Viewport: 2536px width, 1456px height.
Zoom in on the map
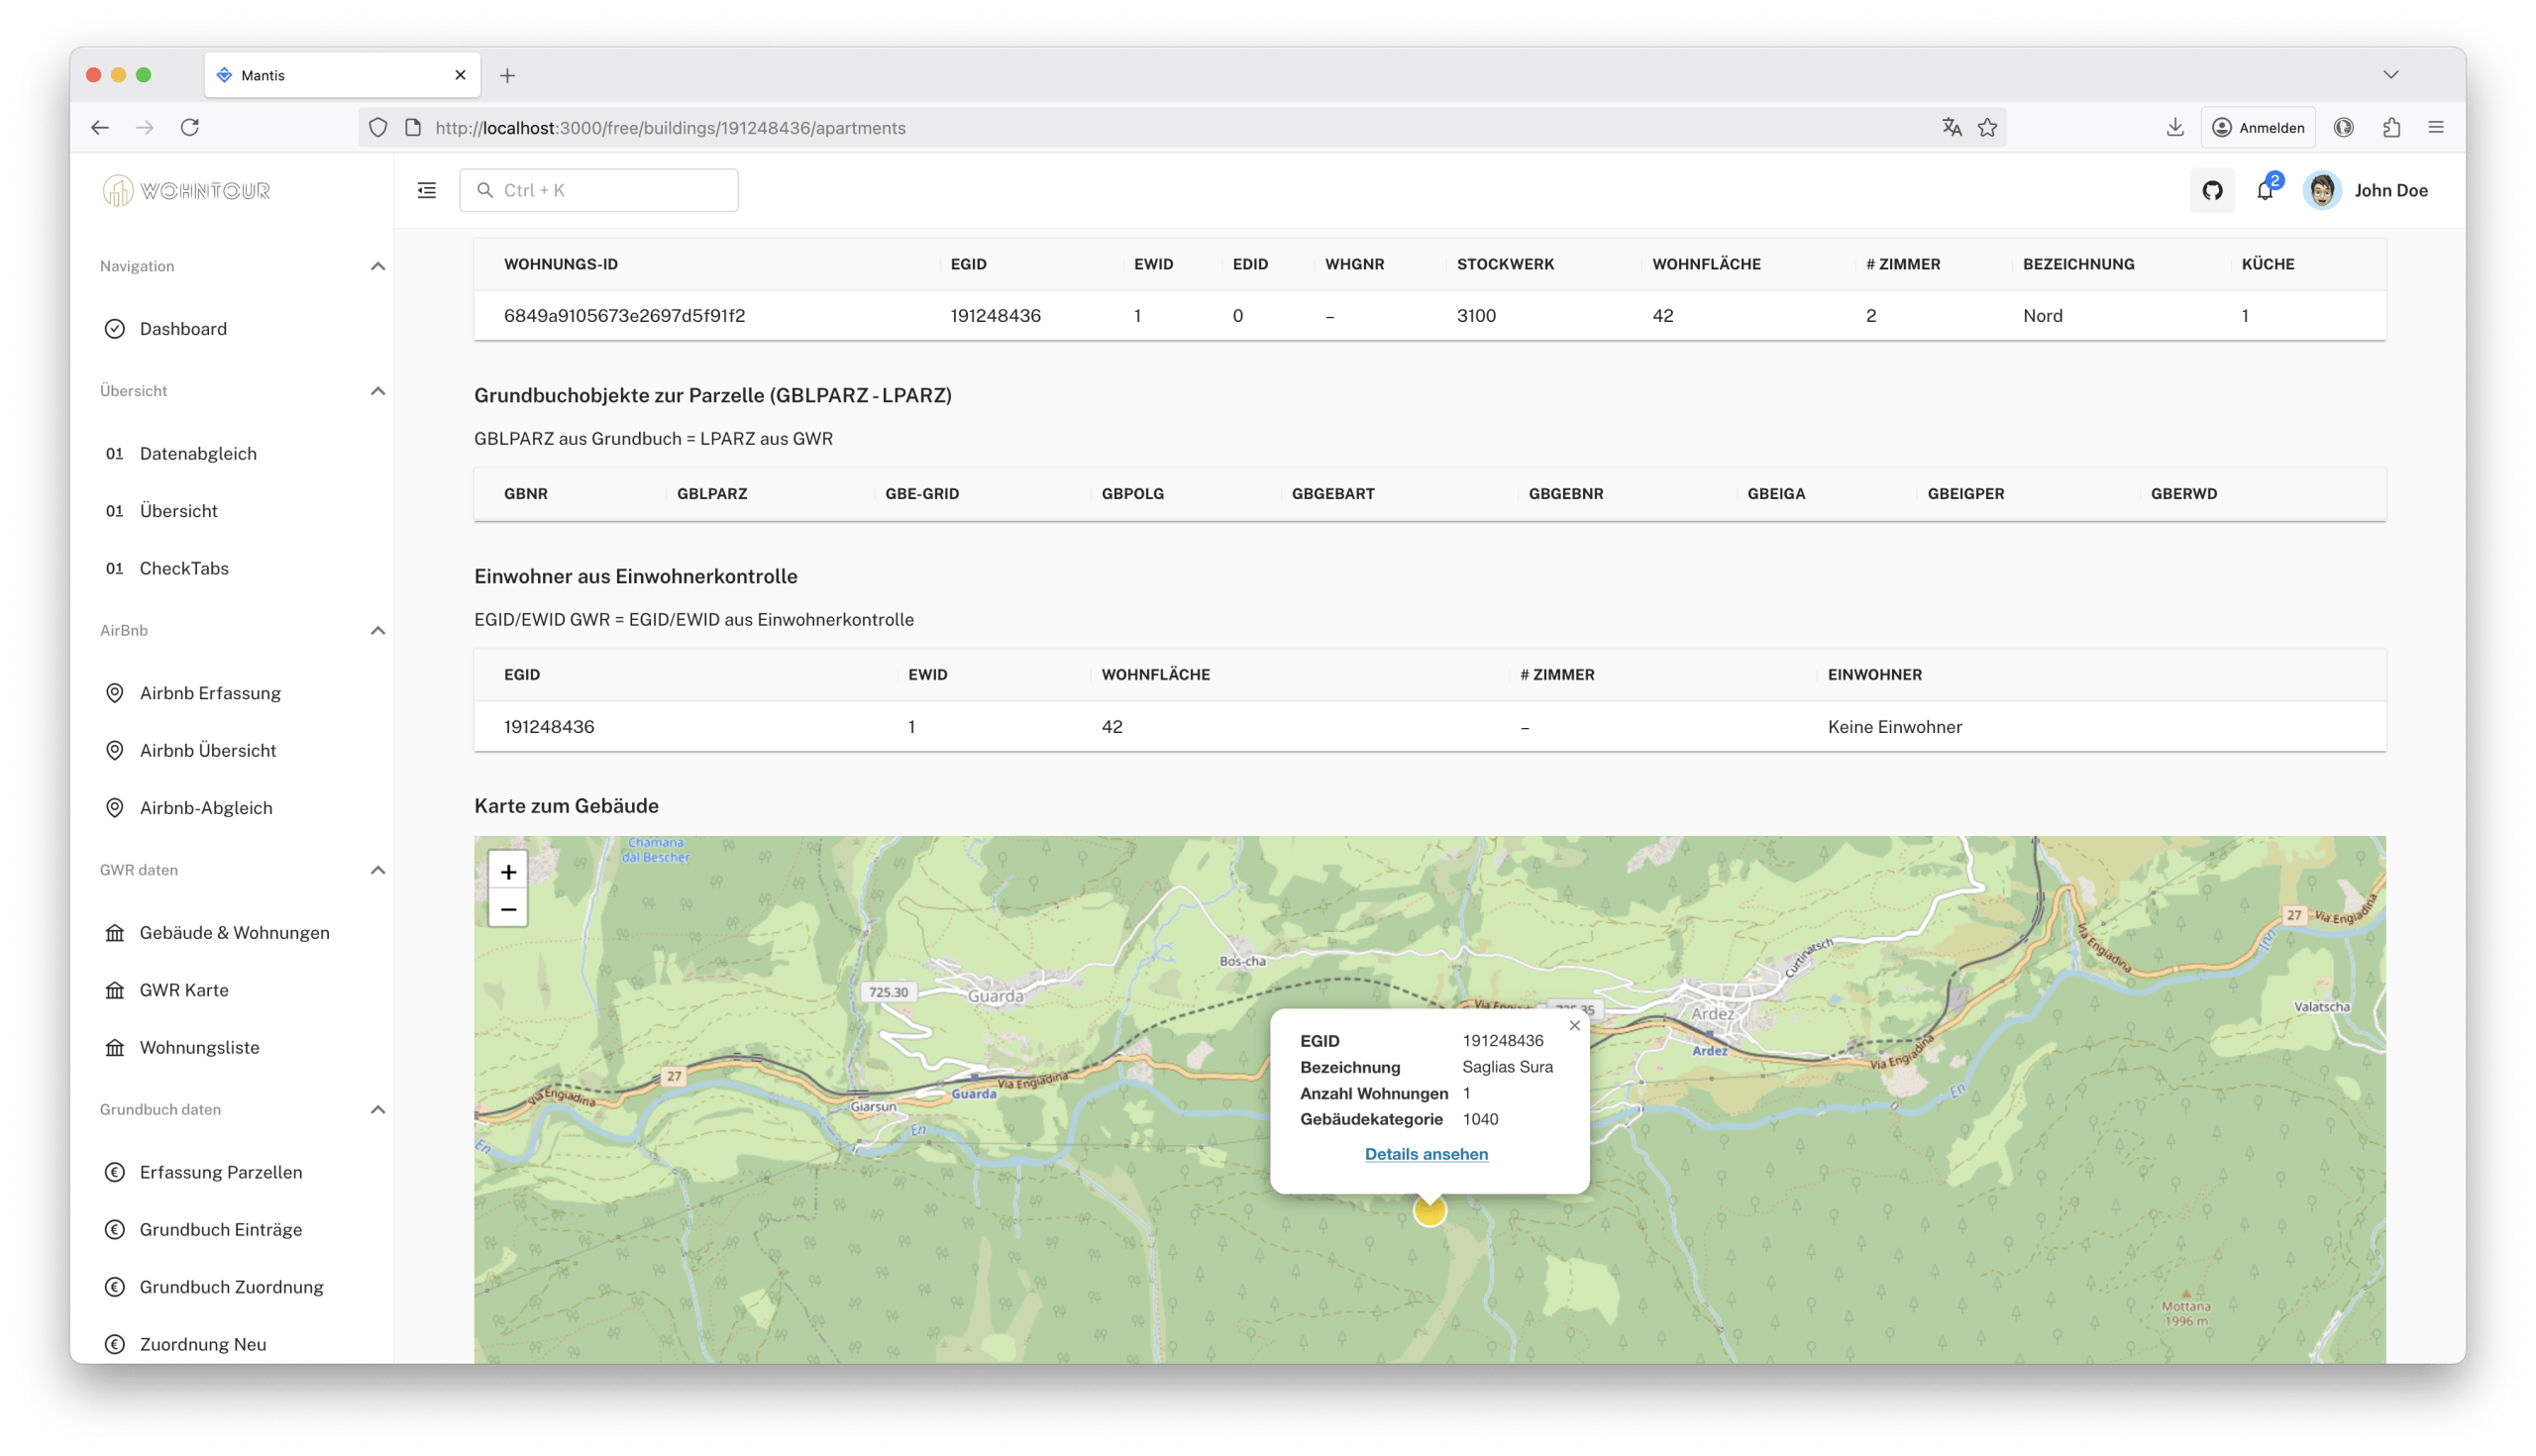click(508, 872)
